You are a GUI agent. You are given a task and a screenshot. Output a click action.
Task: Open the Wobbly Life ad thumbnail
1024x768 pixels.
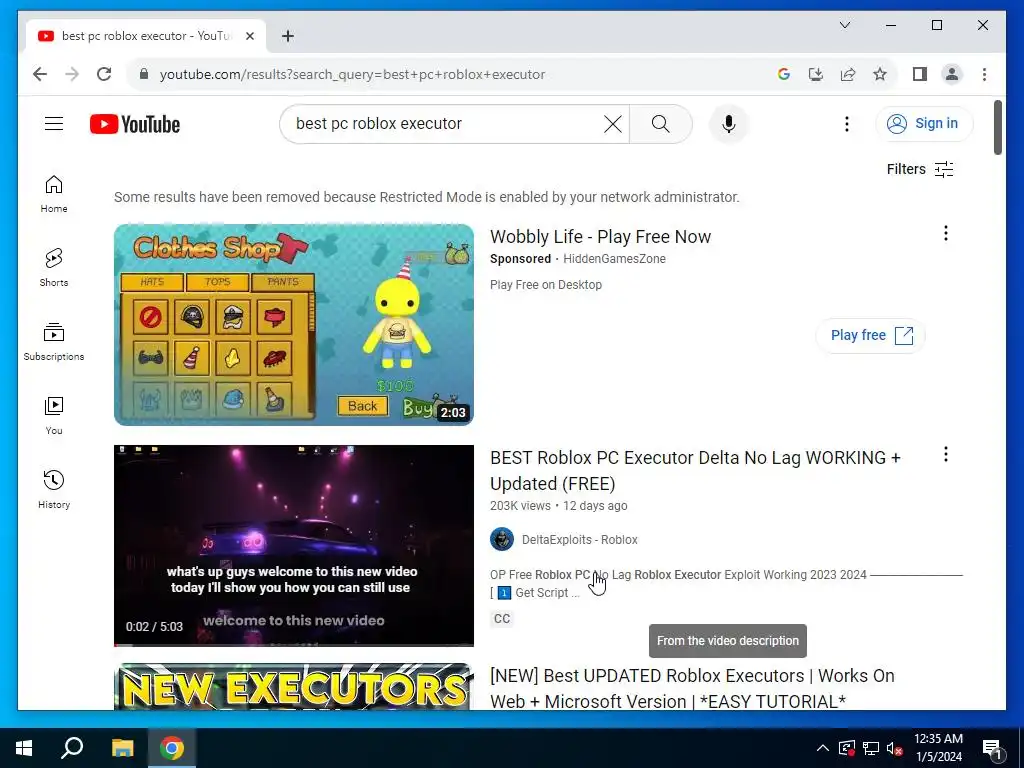[294, 325]
